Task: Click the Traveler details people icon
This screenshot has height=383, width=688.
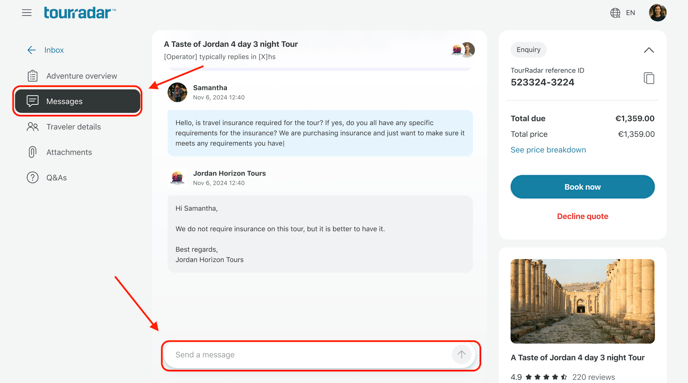Action: 32,127
